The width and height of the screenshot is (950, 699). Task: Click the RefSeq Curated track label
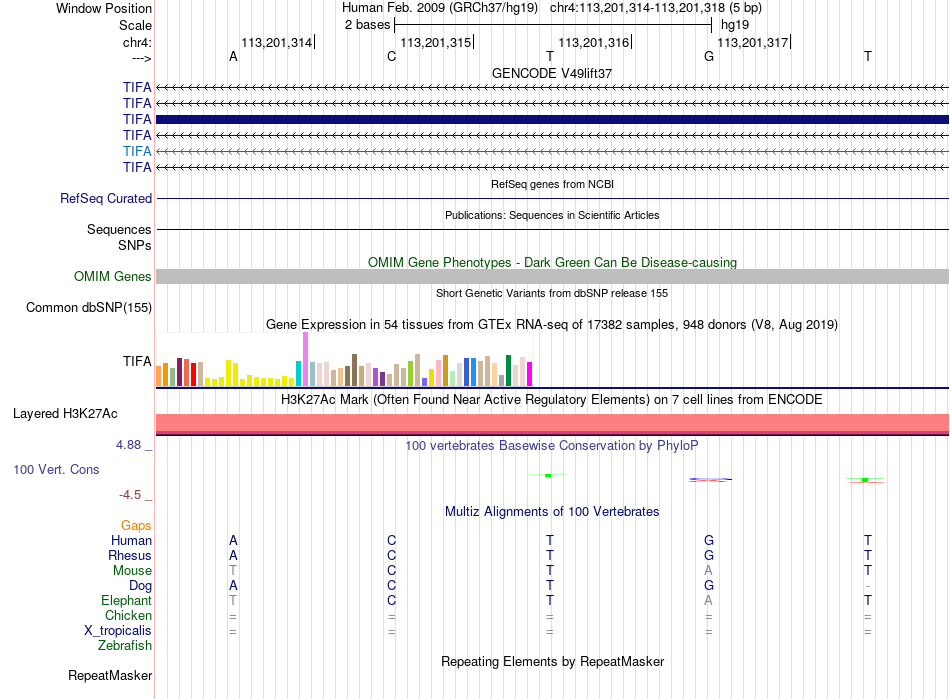106,198
